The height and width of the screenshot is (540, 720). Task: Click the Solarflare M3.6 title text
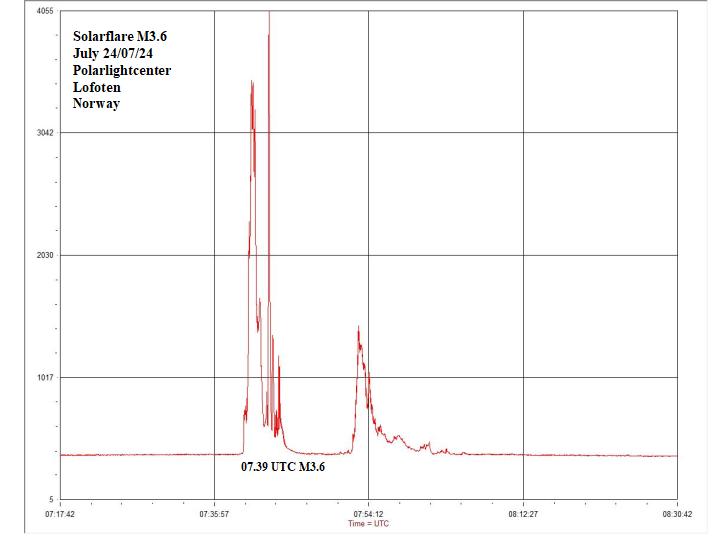click(x=120, y=37)
